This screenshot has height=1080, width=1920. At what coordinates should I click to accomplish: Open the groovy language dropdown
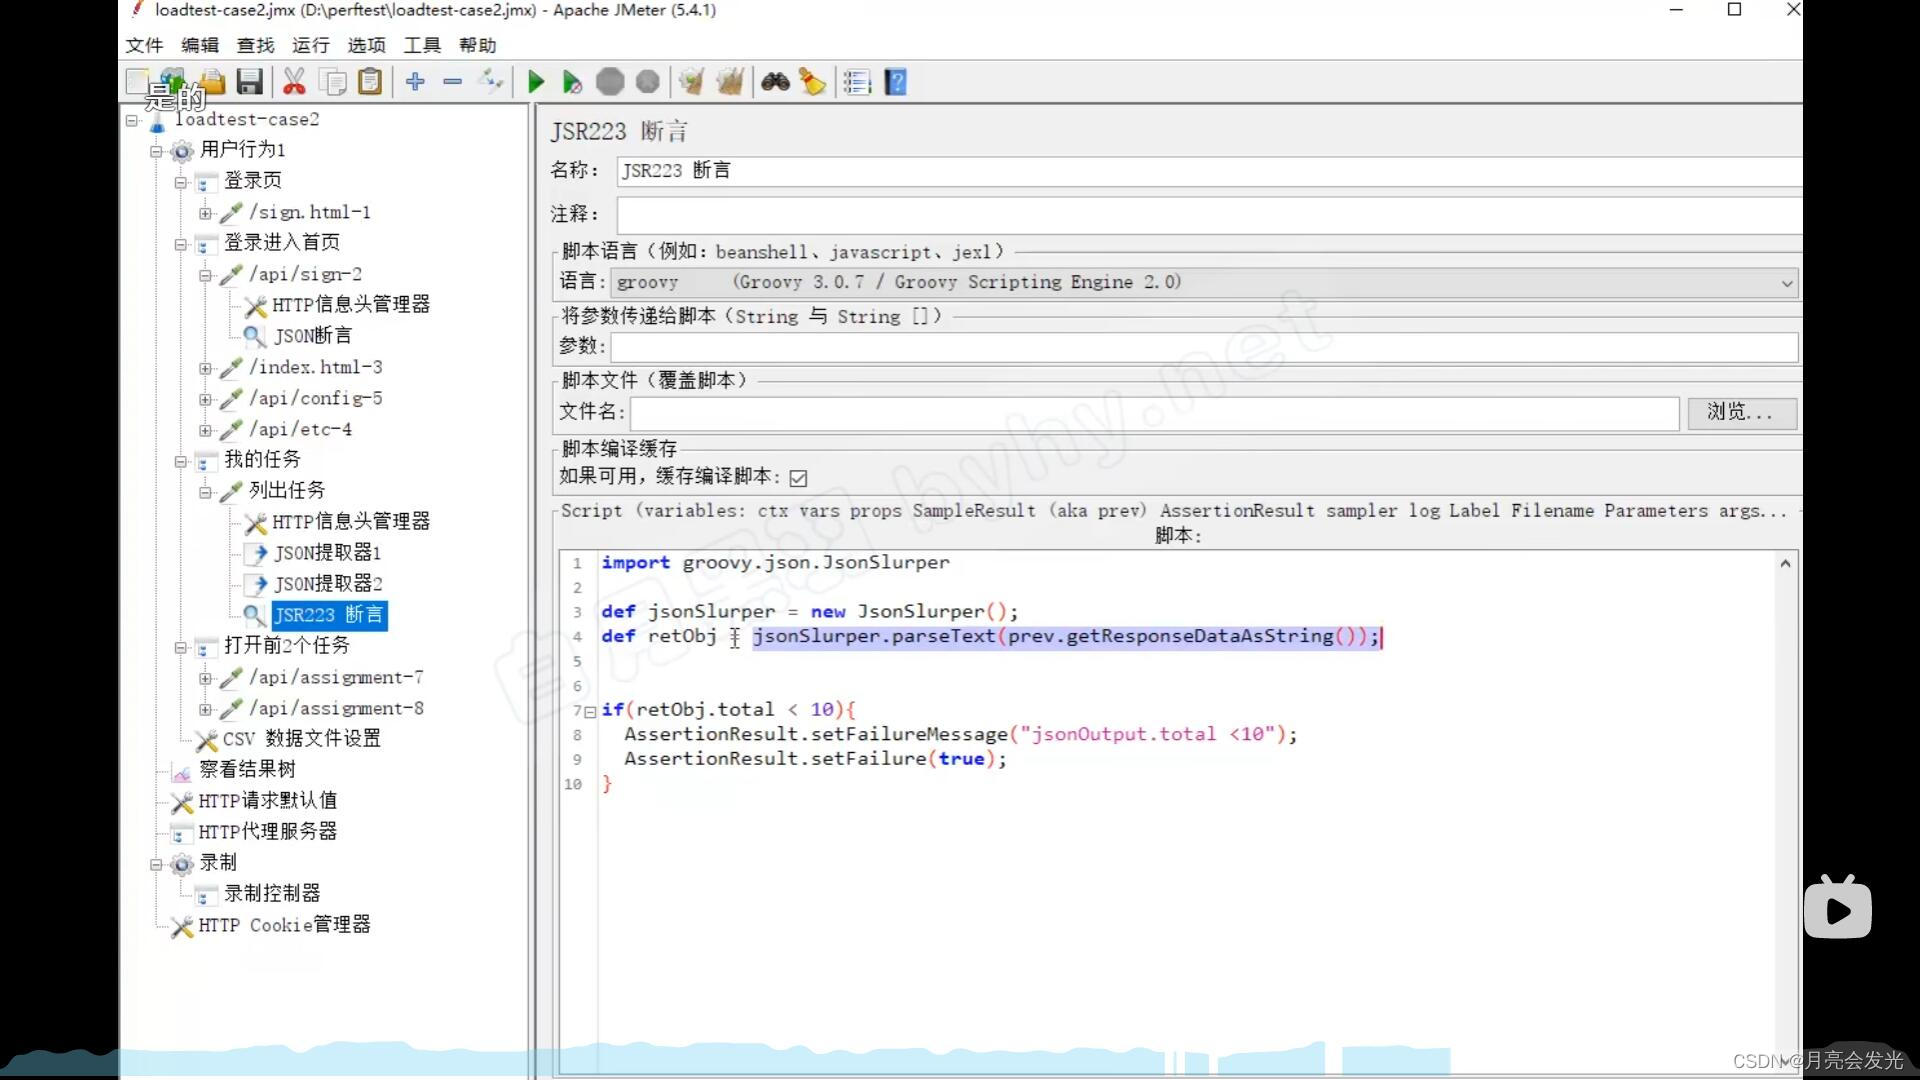1205,283
